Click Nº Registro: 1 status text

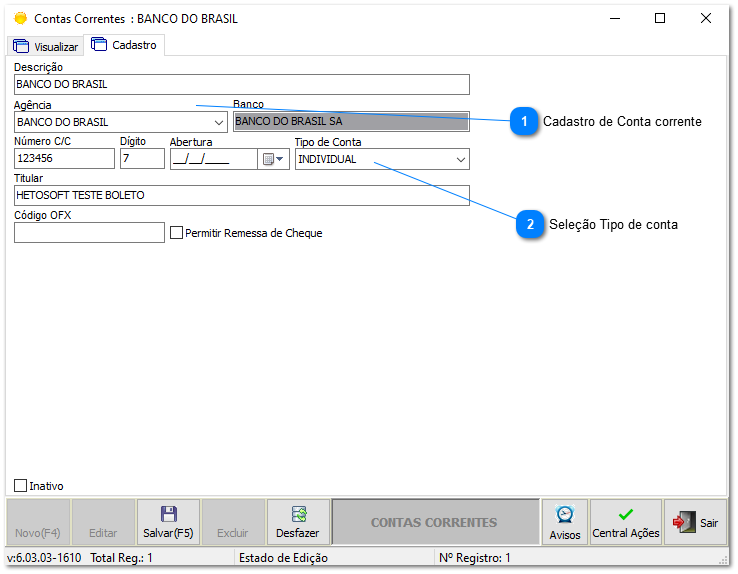click(x=474, y=558)
